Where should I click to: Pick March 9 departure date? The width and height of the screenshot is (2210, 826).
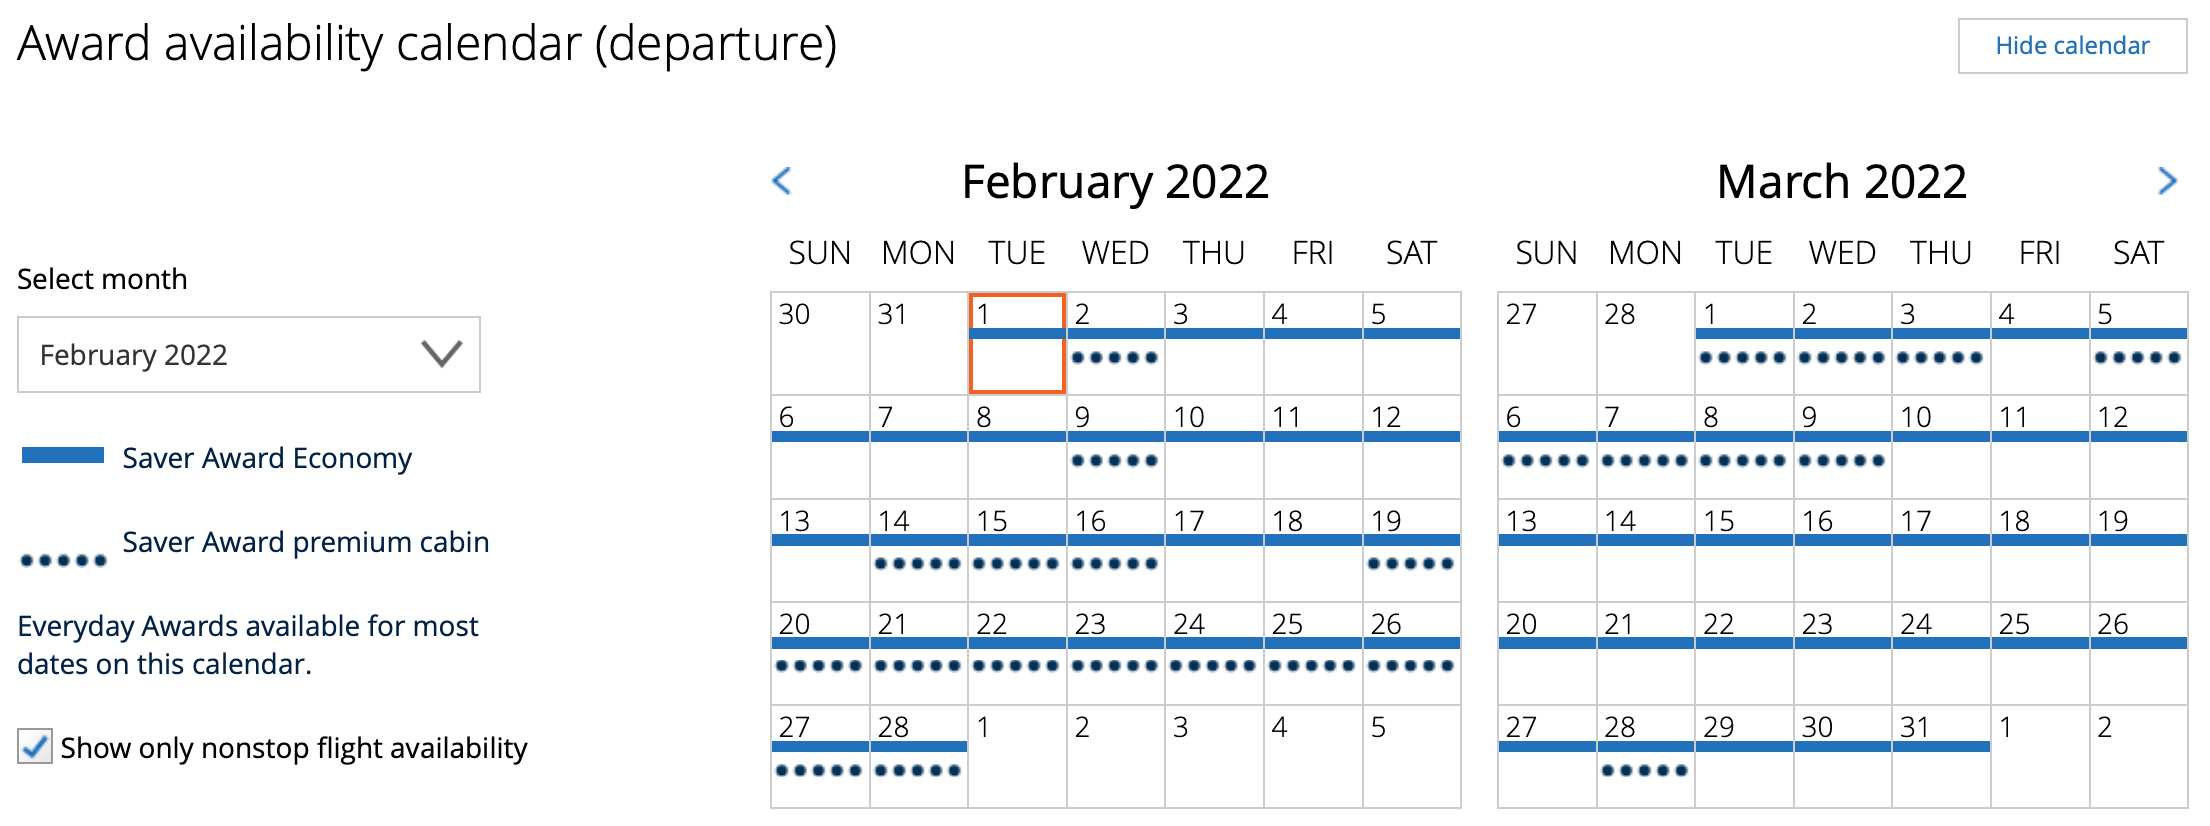[1843, 447]
